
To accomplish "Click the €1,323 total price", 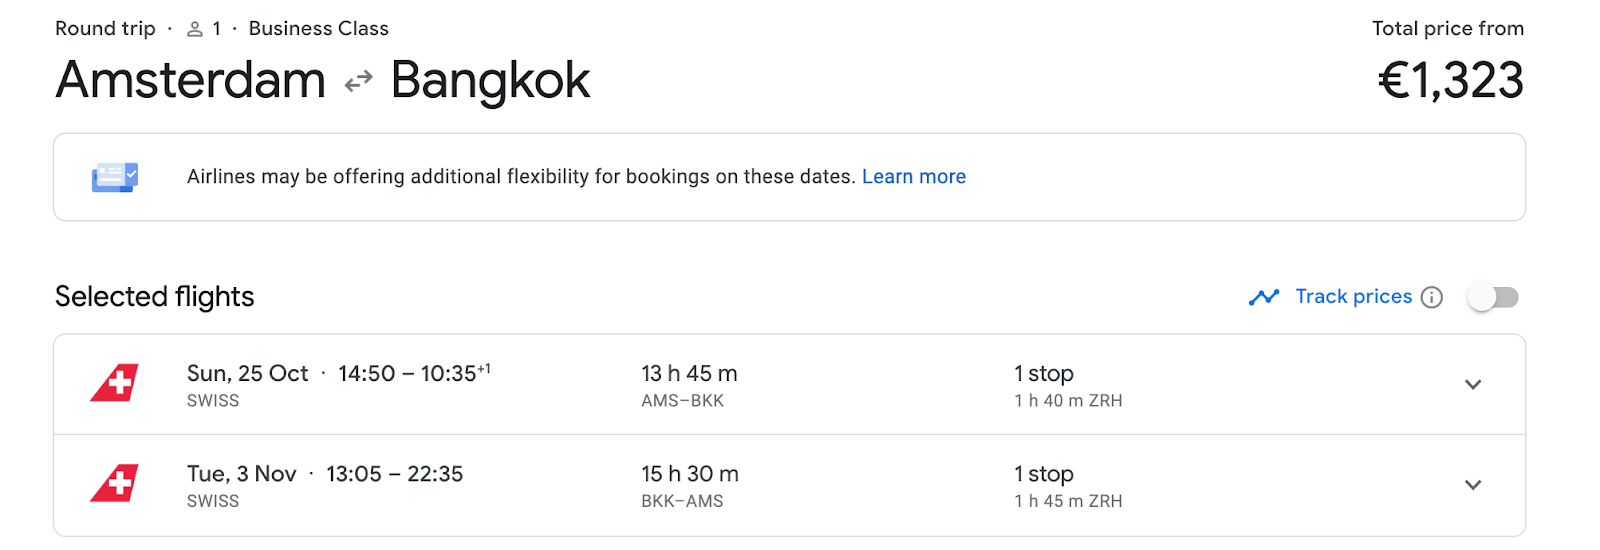I will (1451, 81).
